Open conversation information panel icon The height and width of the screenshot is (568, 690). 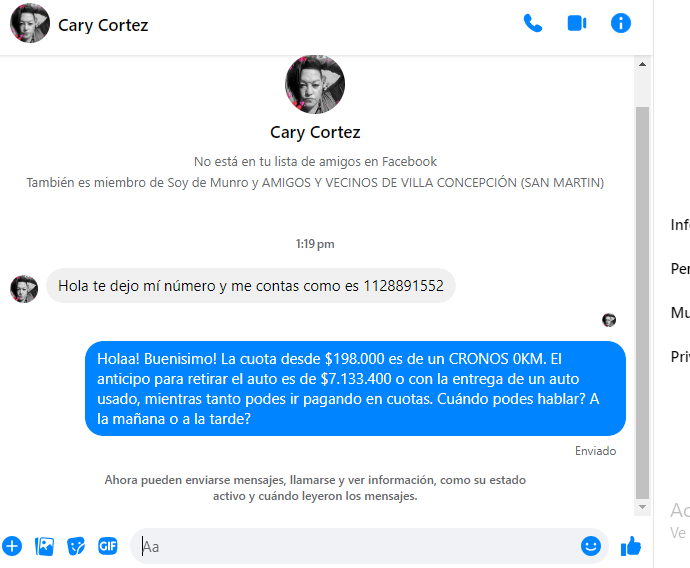620,23
